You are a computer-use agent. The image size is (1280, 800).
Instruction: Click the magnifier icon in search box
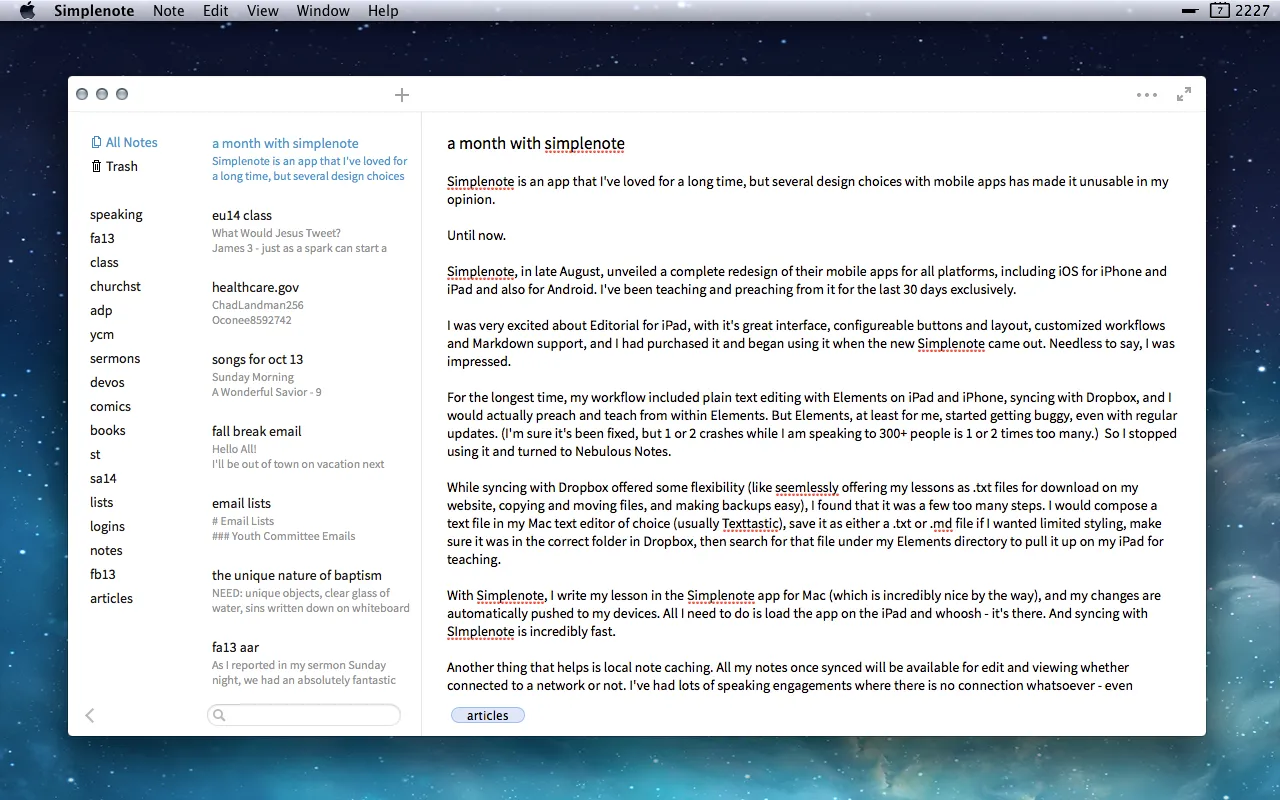(220, 715)
